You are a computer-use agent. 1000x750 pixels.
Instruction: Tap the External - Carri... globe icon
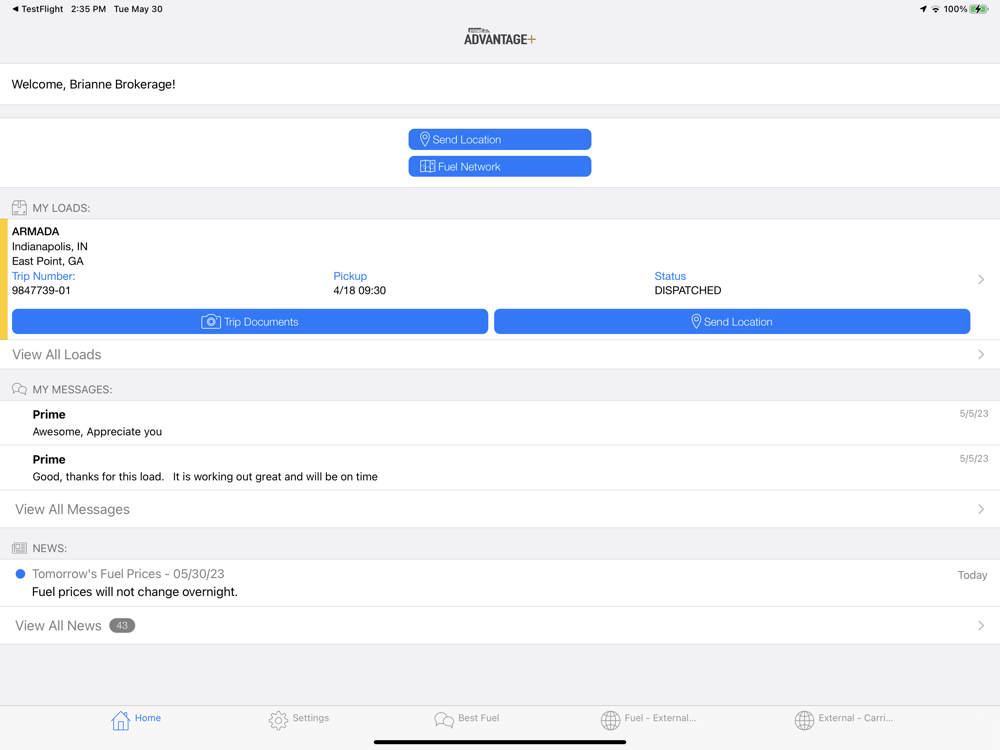pyautogui.click(x=804, y=721)
